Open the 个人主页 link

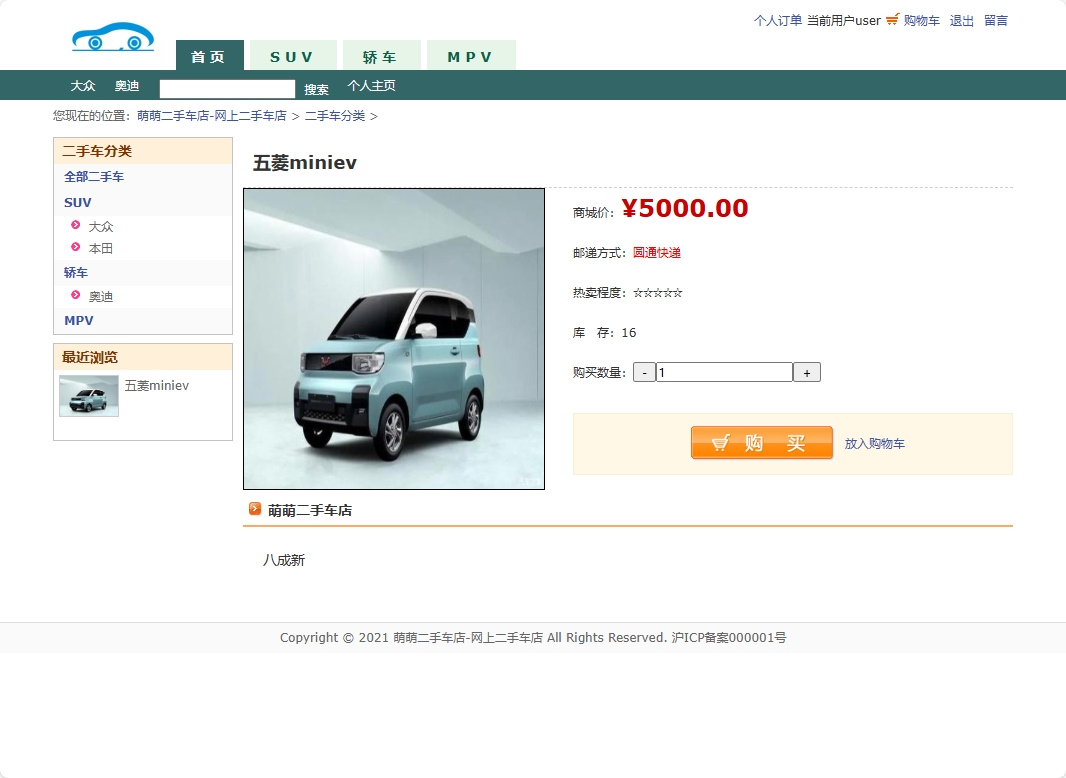pyautogui.click(x=371, y=86)
